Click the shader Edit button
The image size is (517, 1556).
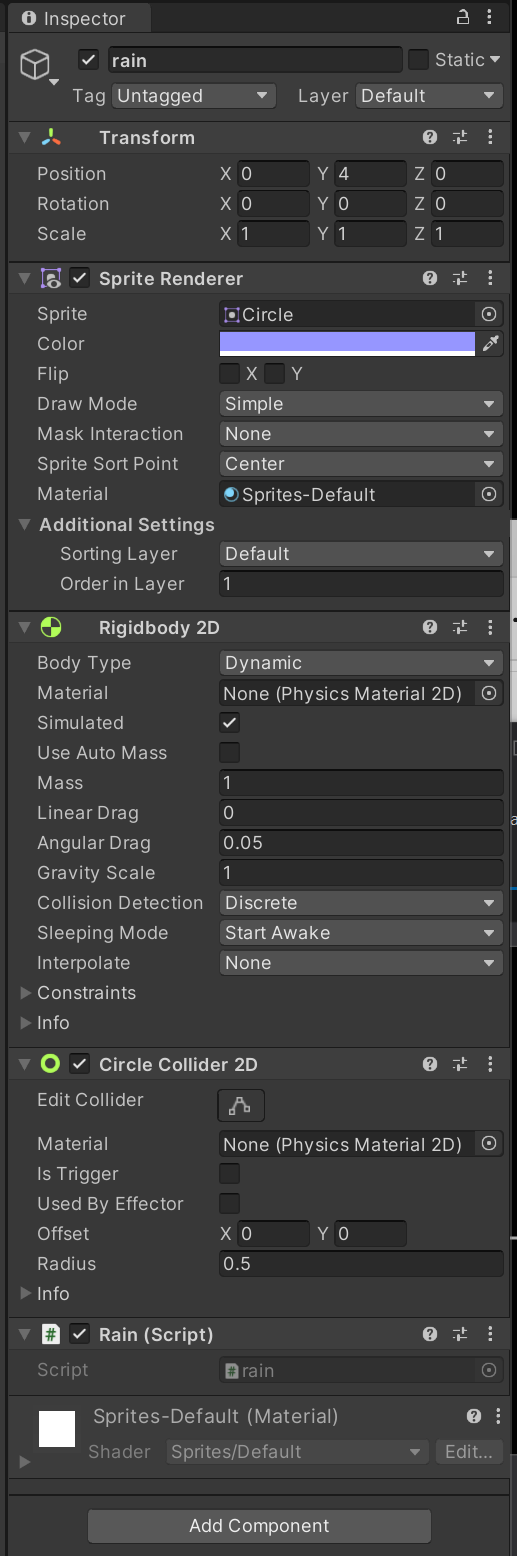point(469,1452)
